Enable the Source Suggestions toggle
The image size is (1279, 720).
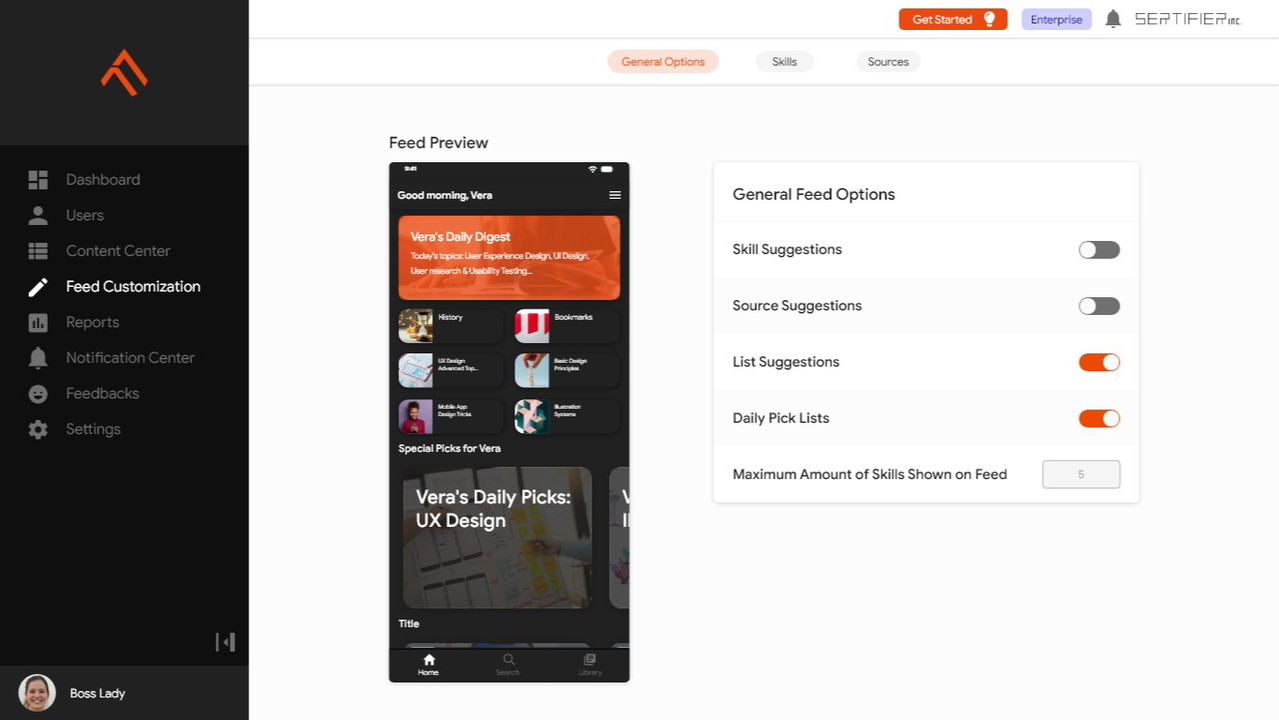[x=1099, y=306]
